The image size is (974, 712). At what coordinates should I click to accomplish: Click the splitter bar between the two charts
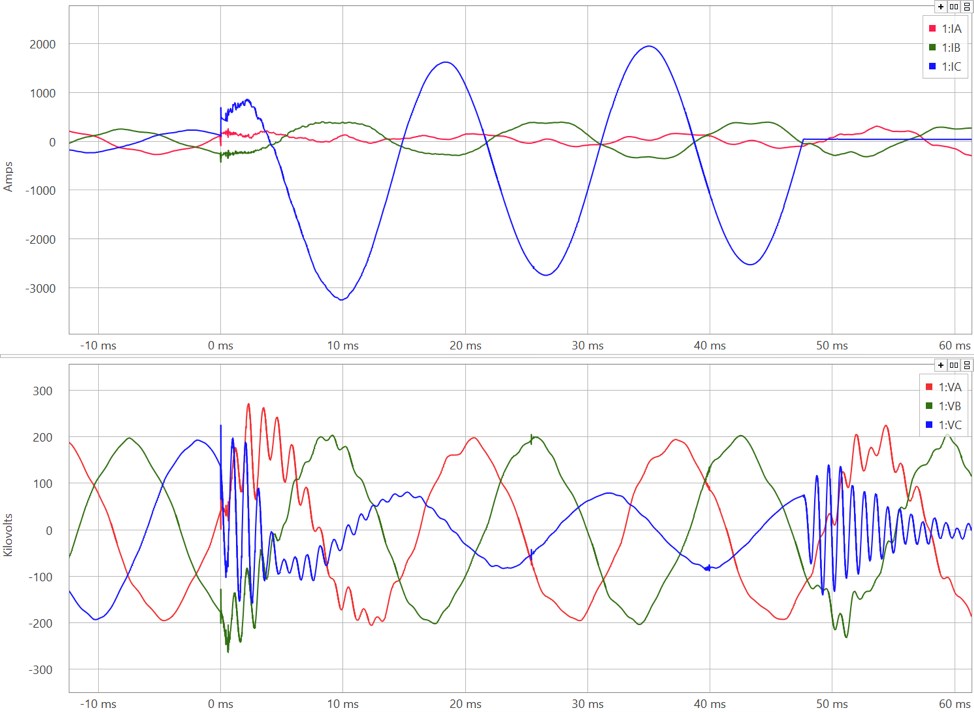(487, 355)
